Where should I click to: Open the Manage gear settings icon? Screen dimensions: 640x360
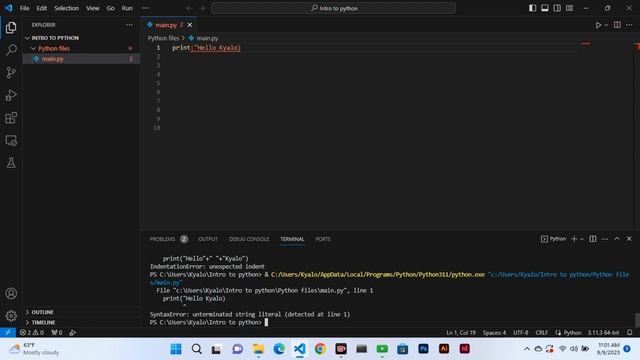tap(11, 316)
